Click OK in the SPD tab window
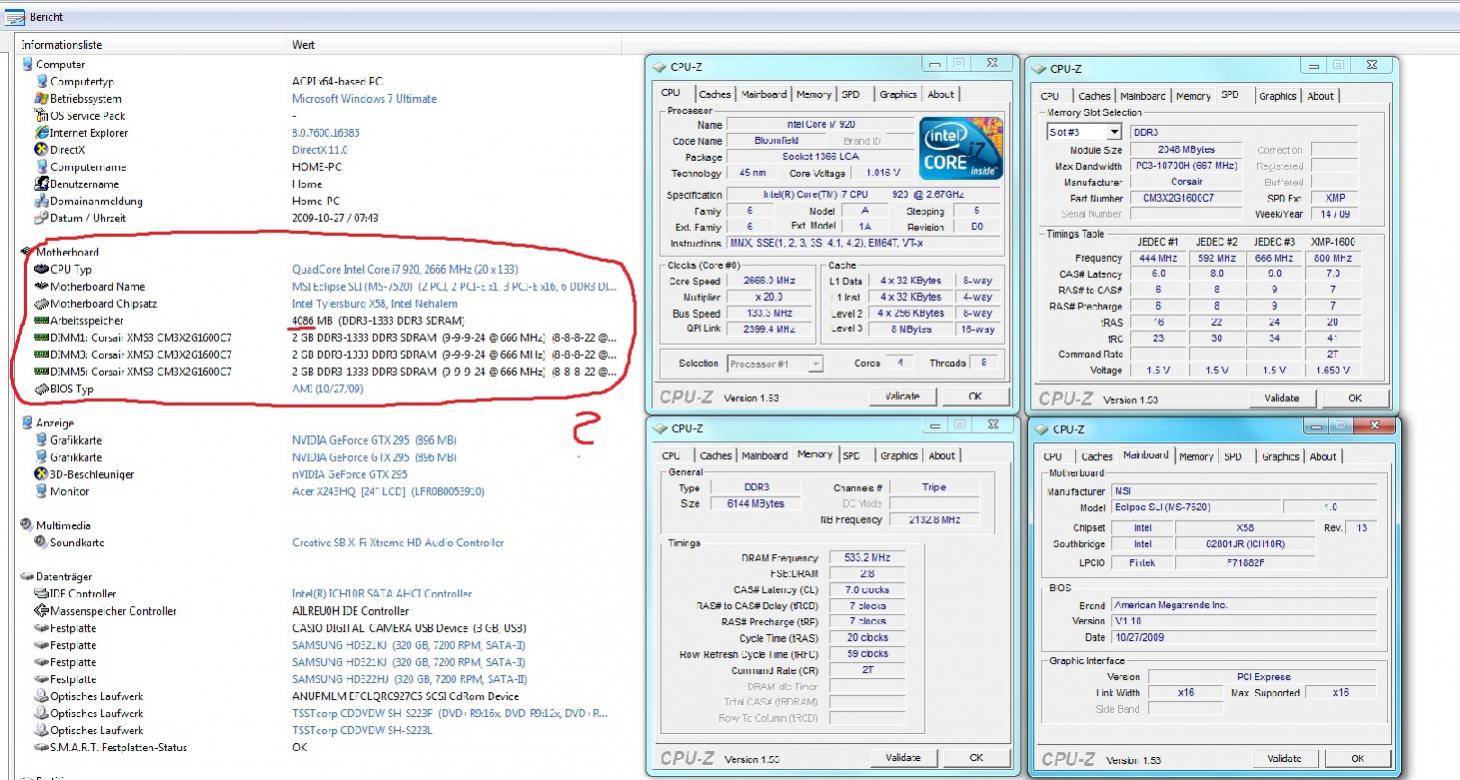1460x780 pixels. pyautogui.click(x=1355, y=397)
